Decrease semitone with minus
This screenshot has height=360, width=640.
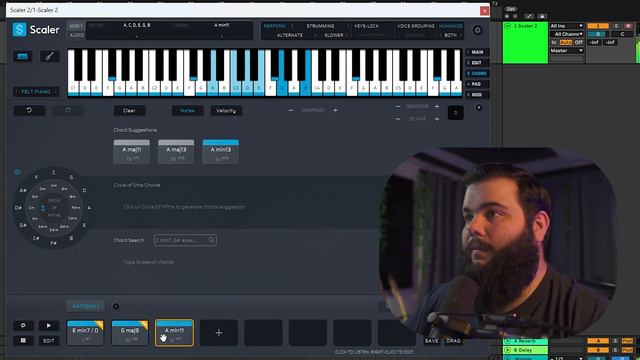(x=398, y=107)
